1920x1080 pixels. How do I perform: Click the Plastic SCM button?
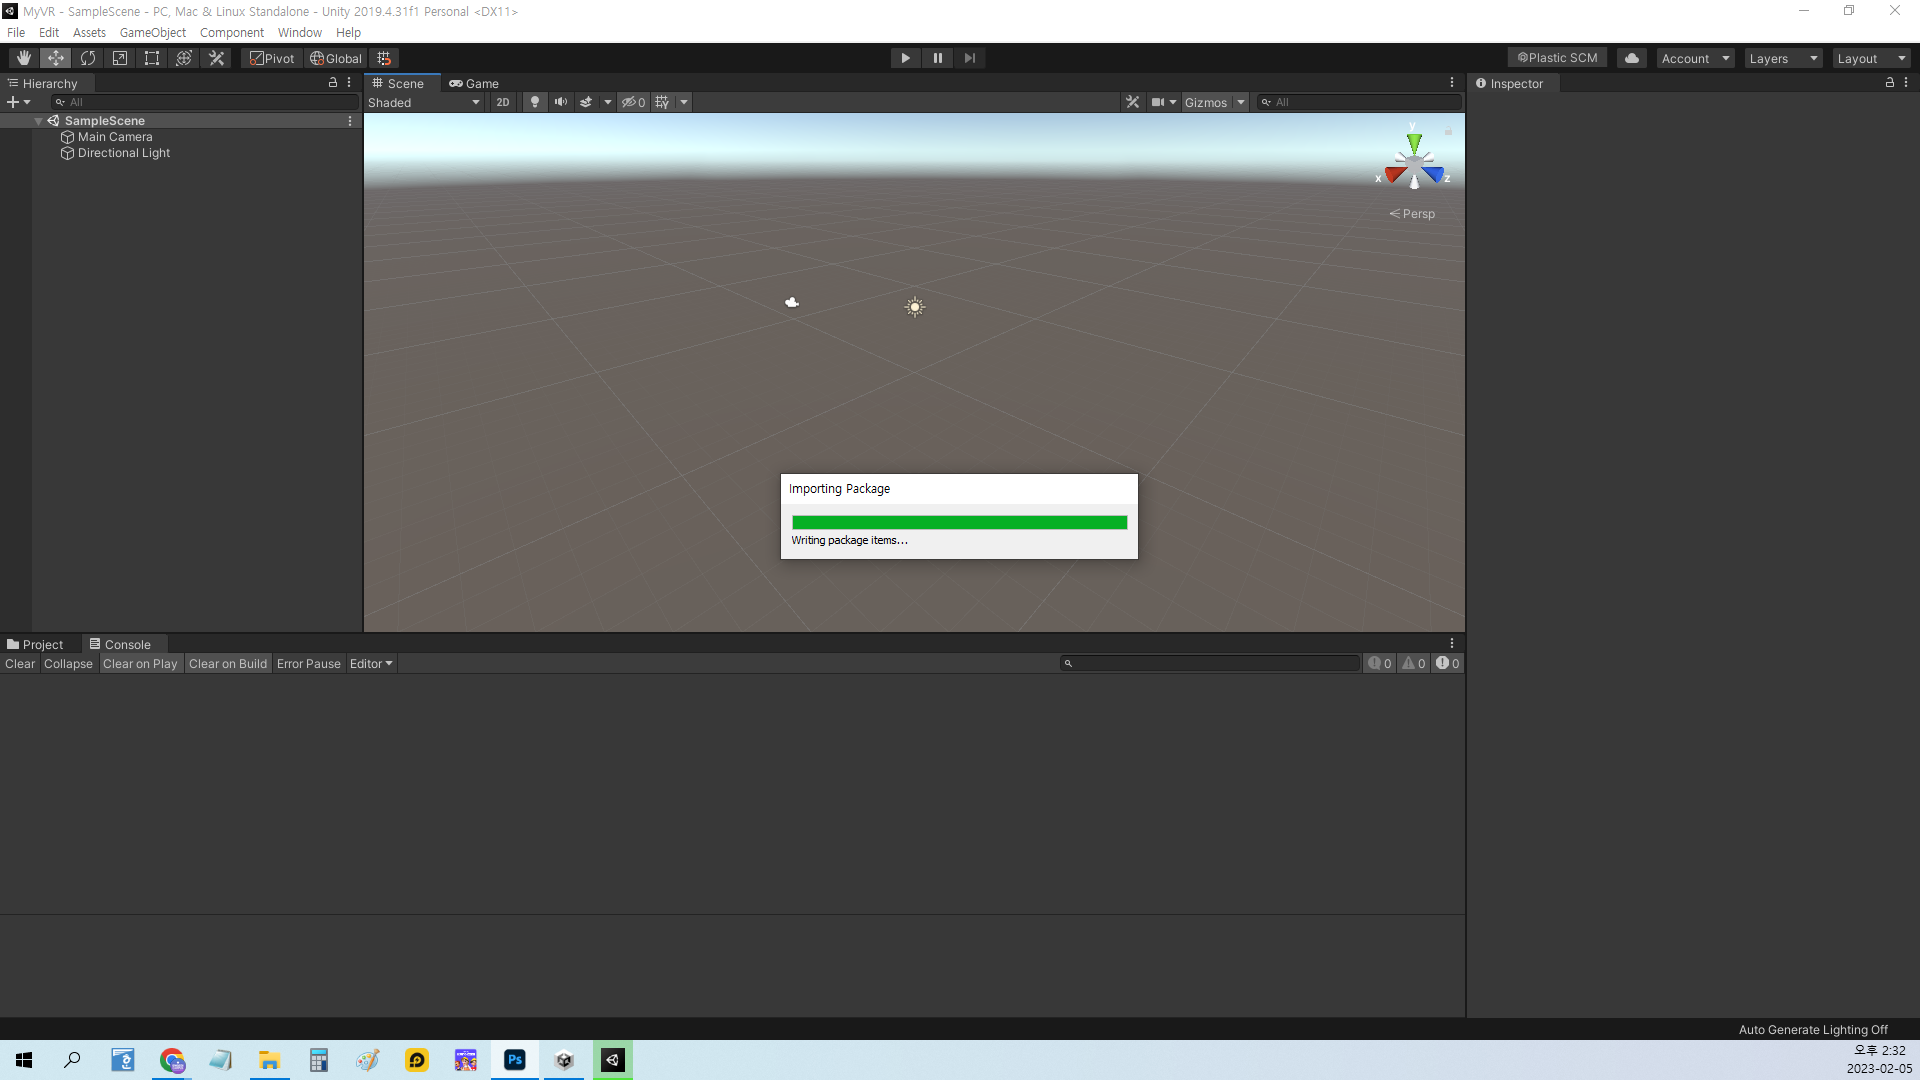(1557, 58)
